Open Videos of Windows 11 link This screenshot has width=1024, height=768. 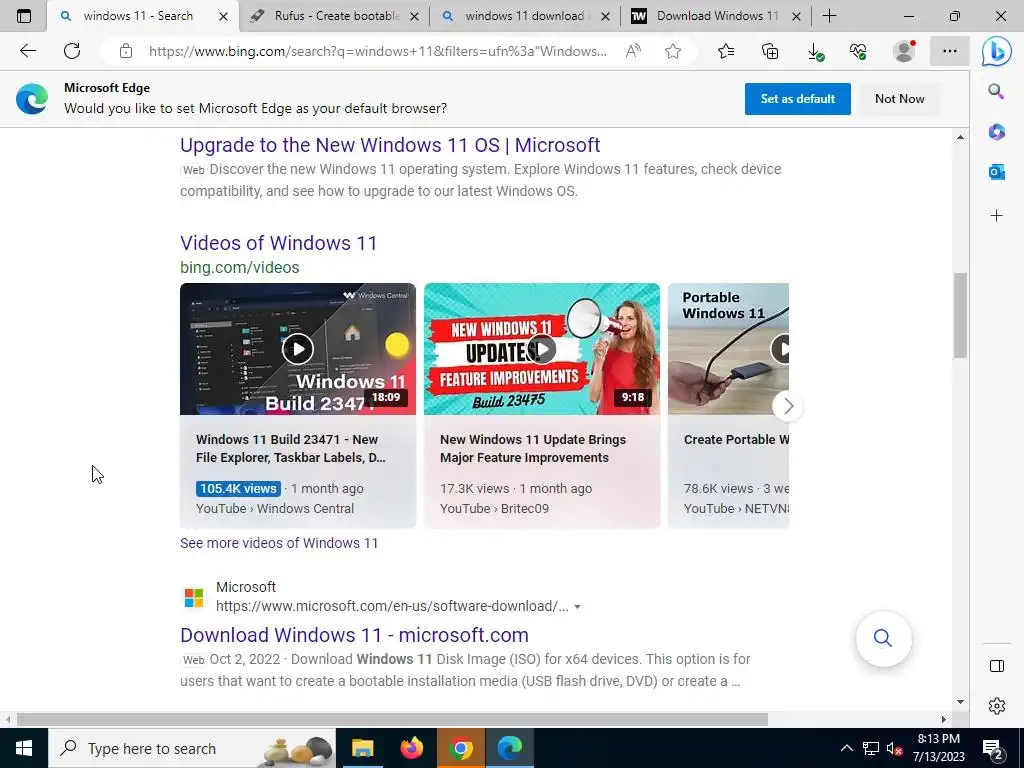(x=278, y=243)
